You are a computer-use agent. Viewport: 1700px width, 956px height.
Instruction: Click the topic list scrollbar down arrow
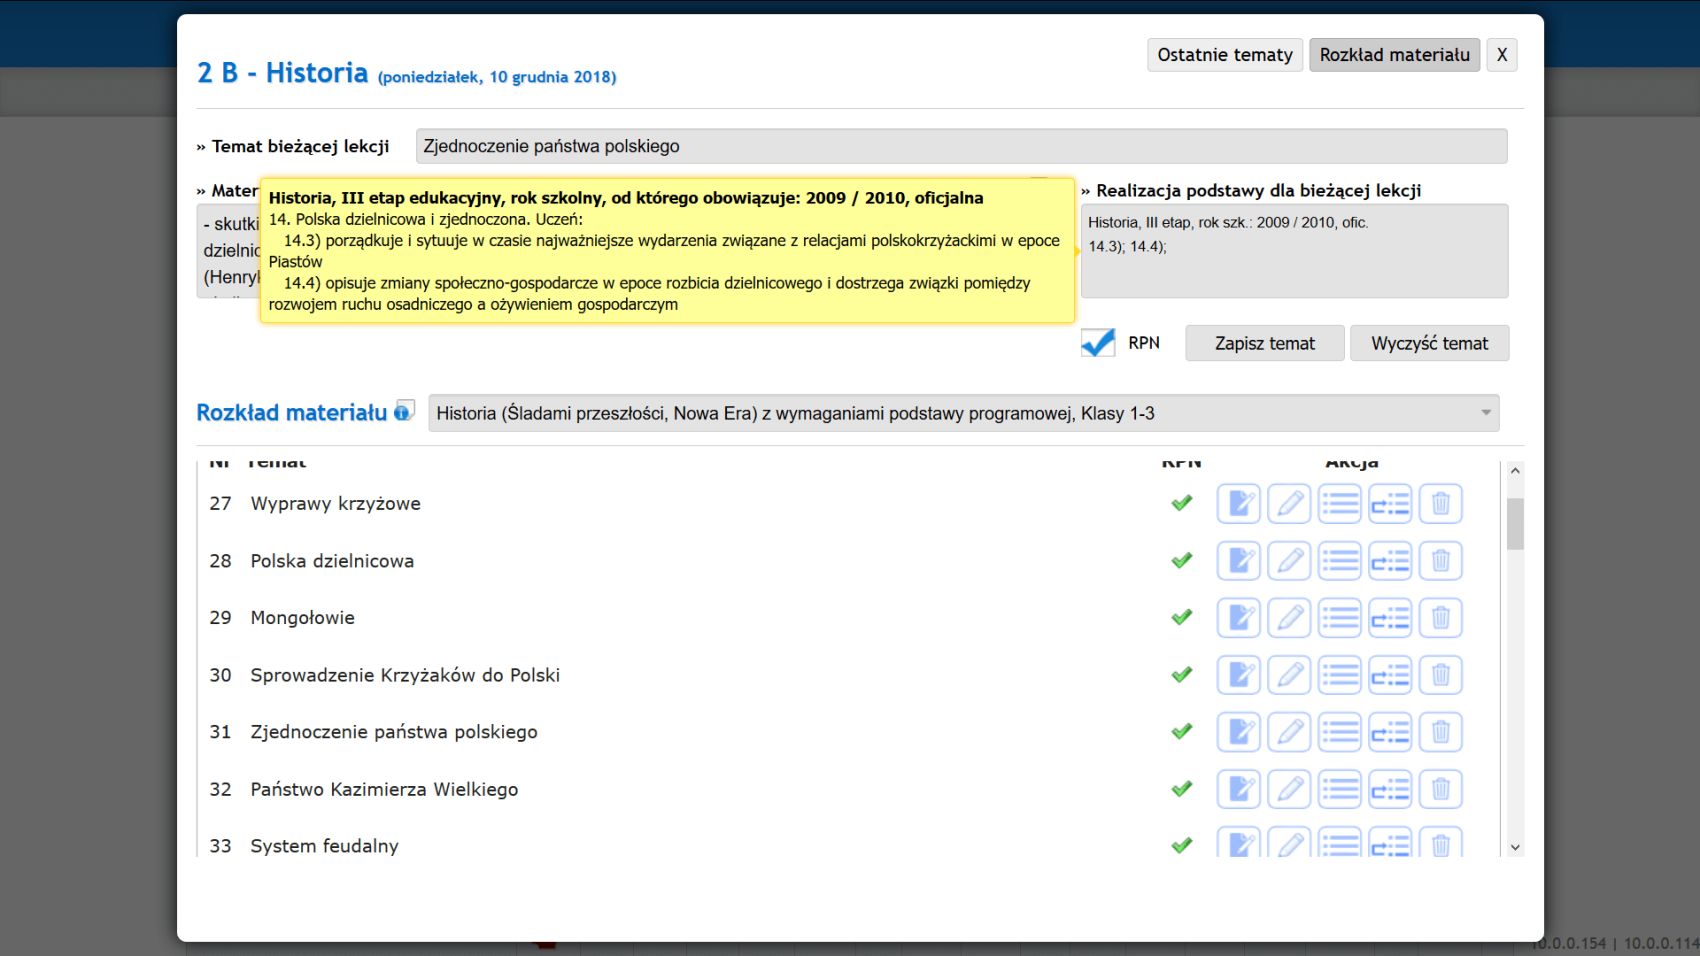(x=1515, y=847)
